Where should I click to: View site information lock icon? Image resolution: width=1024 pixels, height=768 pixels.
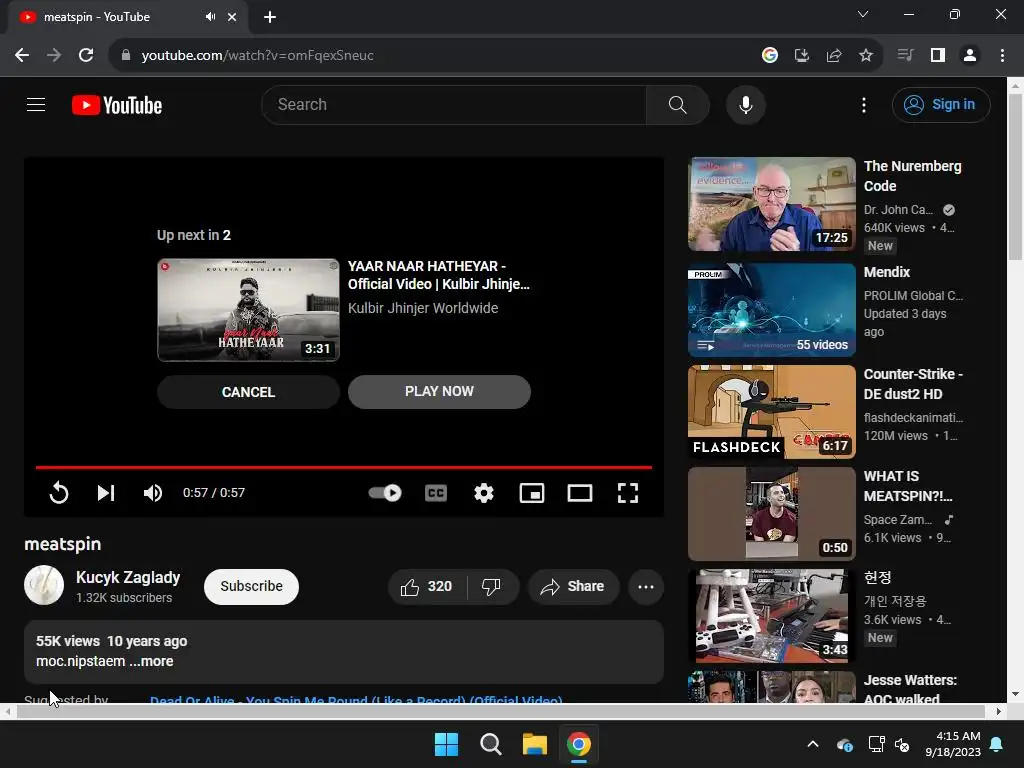126,56
